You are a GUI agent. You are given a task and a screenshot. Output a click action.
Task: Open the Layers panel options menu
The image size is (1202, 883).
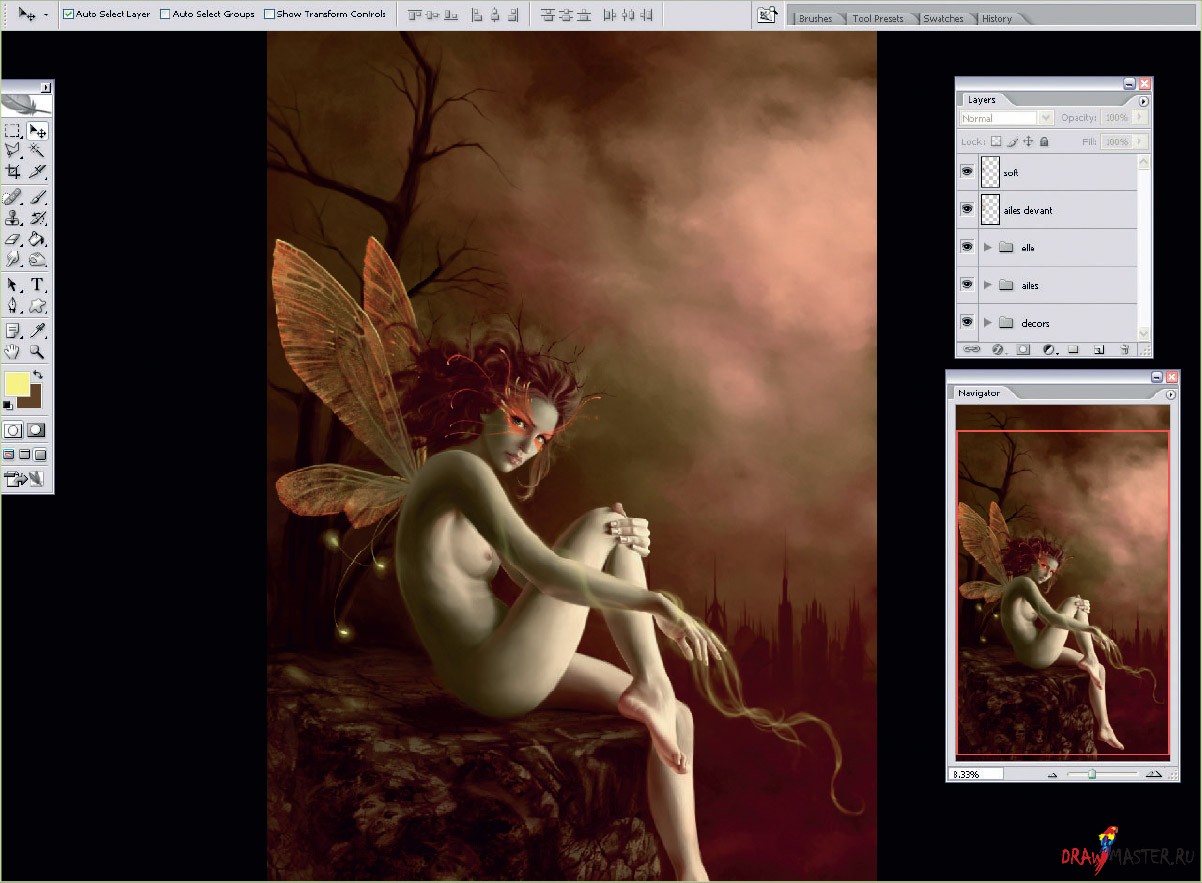(x=1144, y=101)
